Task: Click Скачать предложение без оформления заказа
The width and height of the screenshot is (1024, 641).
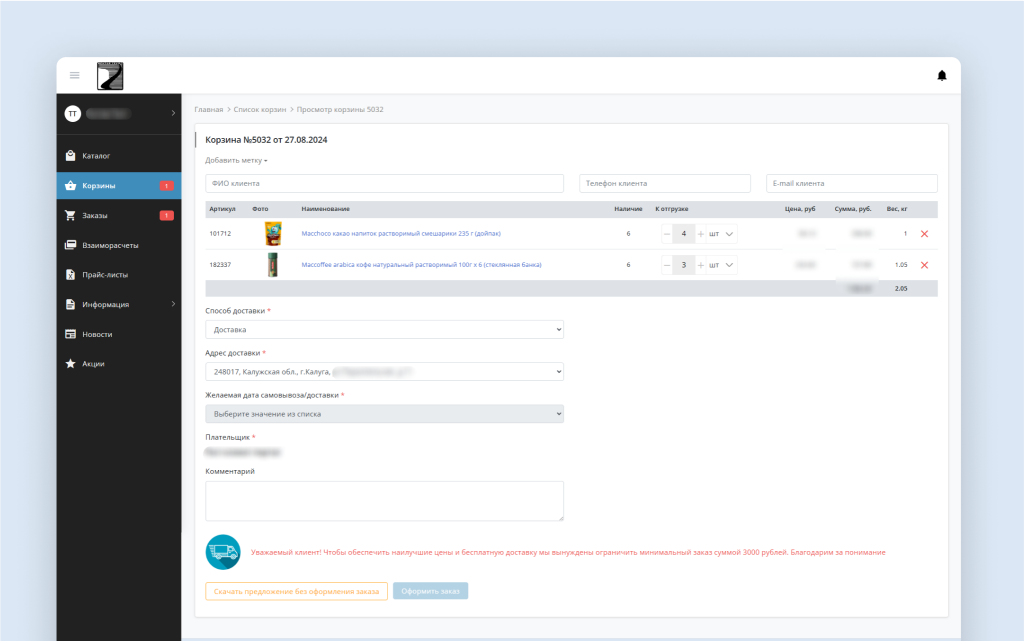Action: [296, 591]
